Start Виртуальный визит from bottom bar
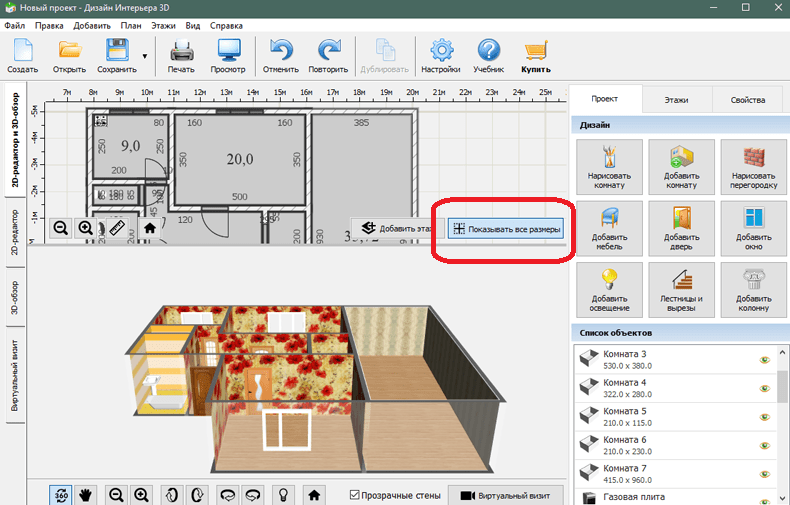 pyautogui.click(x=505, y=495)
